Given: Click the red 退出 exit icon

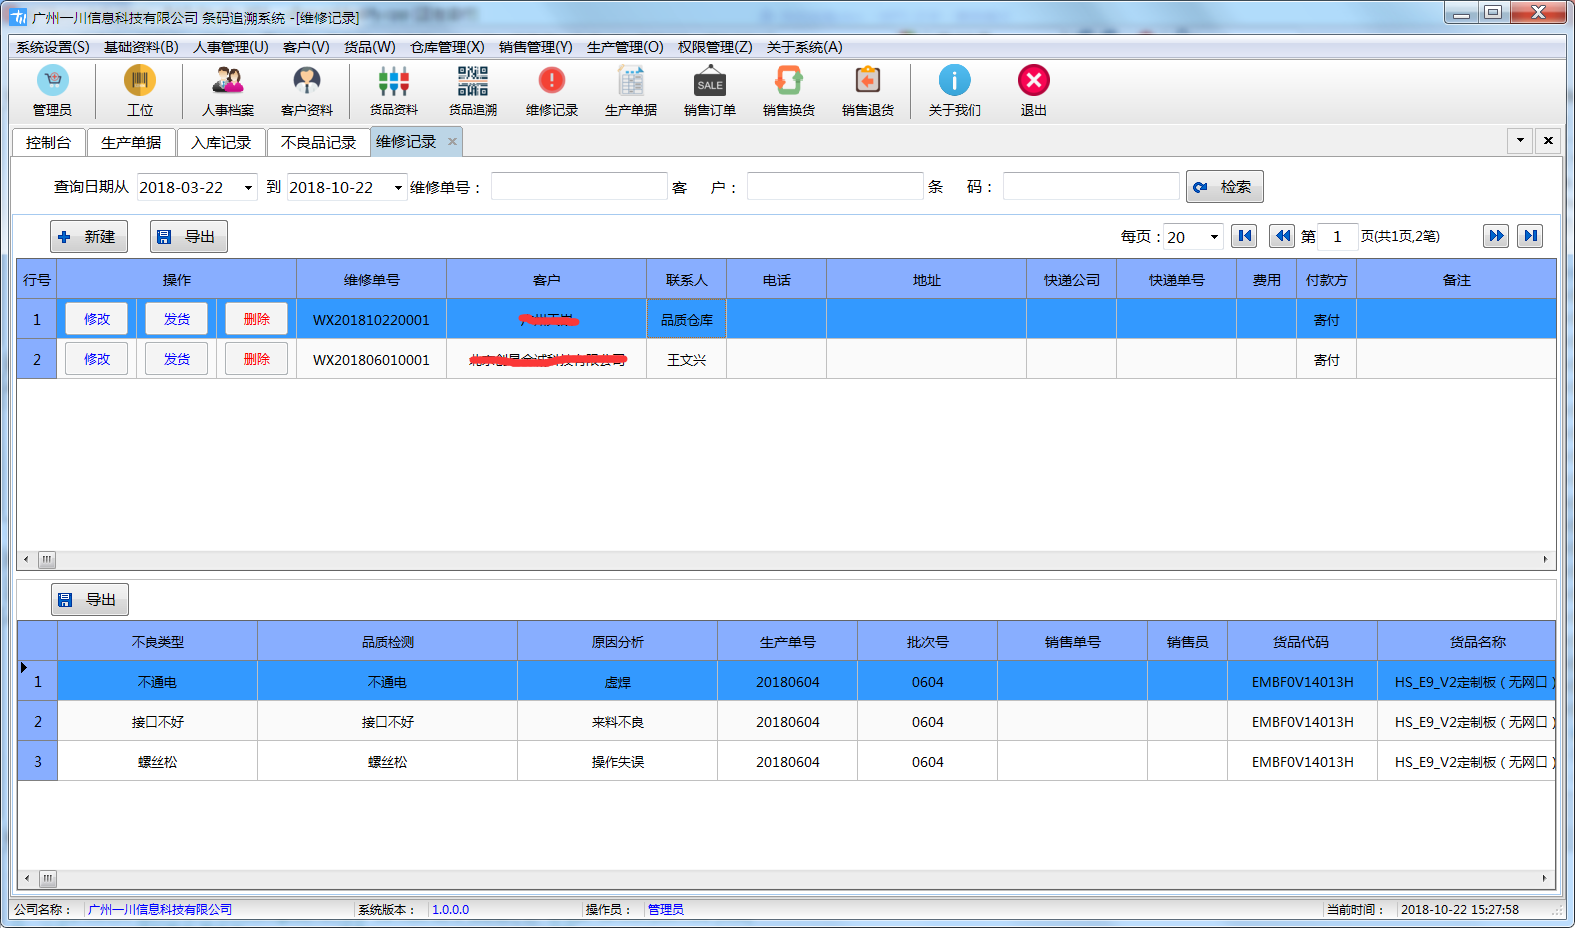Looking at the screenshot, I should point(1034,91).
